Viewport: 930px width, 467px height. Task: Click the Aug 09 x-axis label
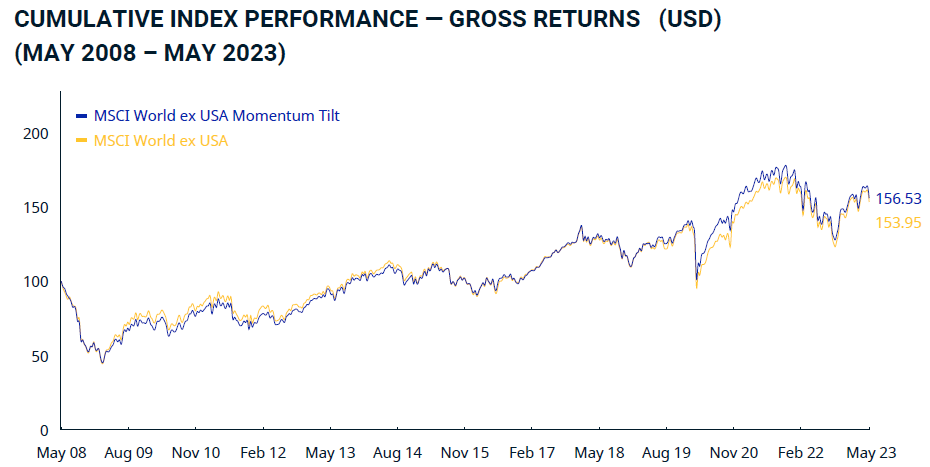[129, 453]
